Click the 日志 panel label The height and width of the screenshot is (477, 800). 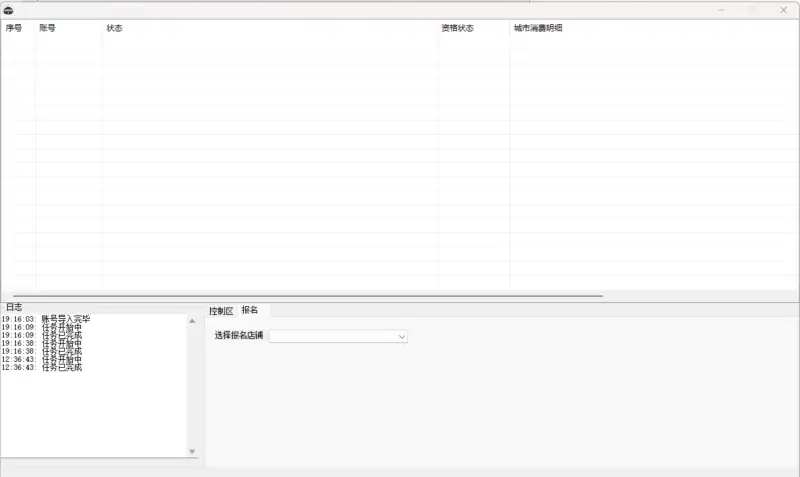(14, 307)
